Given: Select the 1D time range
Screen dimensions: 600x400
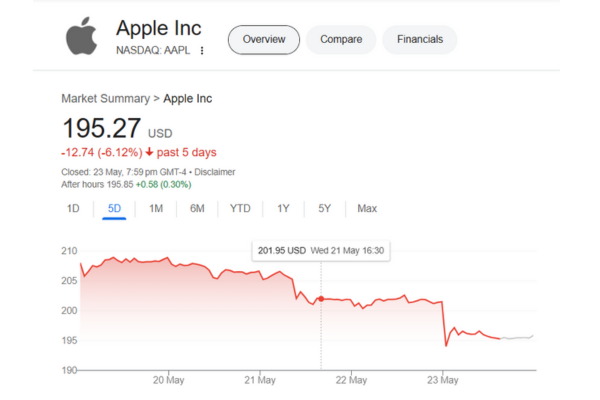Looking at the screenshot, I should (73, 208).
